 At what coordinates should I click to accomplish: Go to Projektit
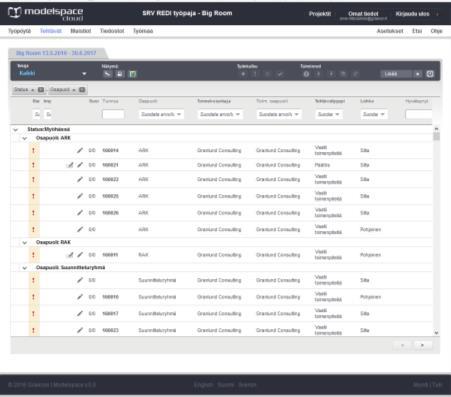tap(320, 14)
